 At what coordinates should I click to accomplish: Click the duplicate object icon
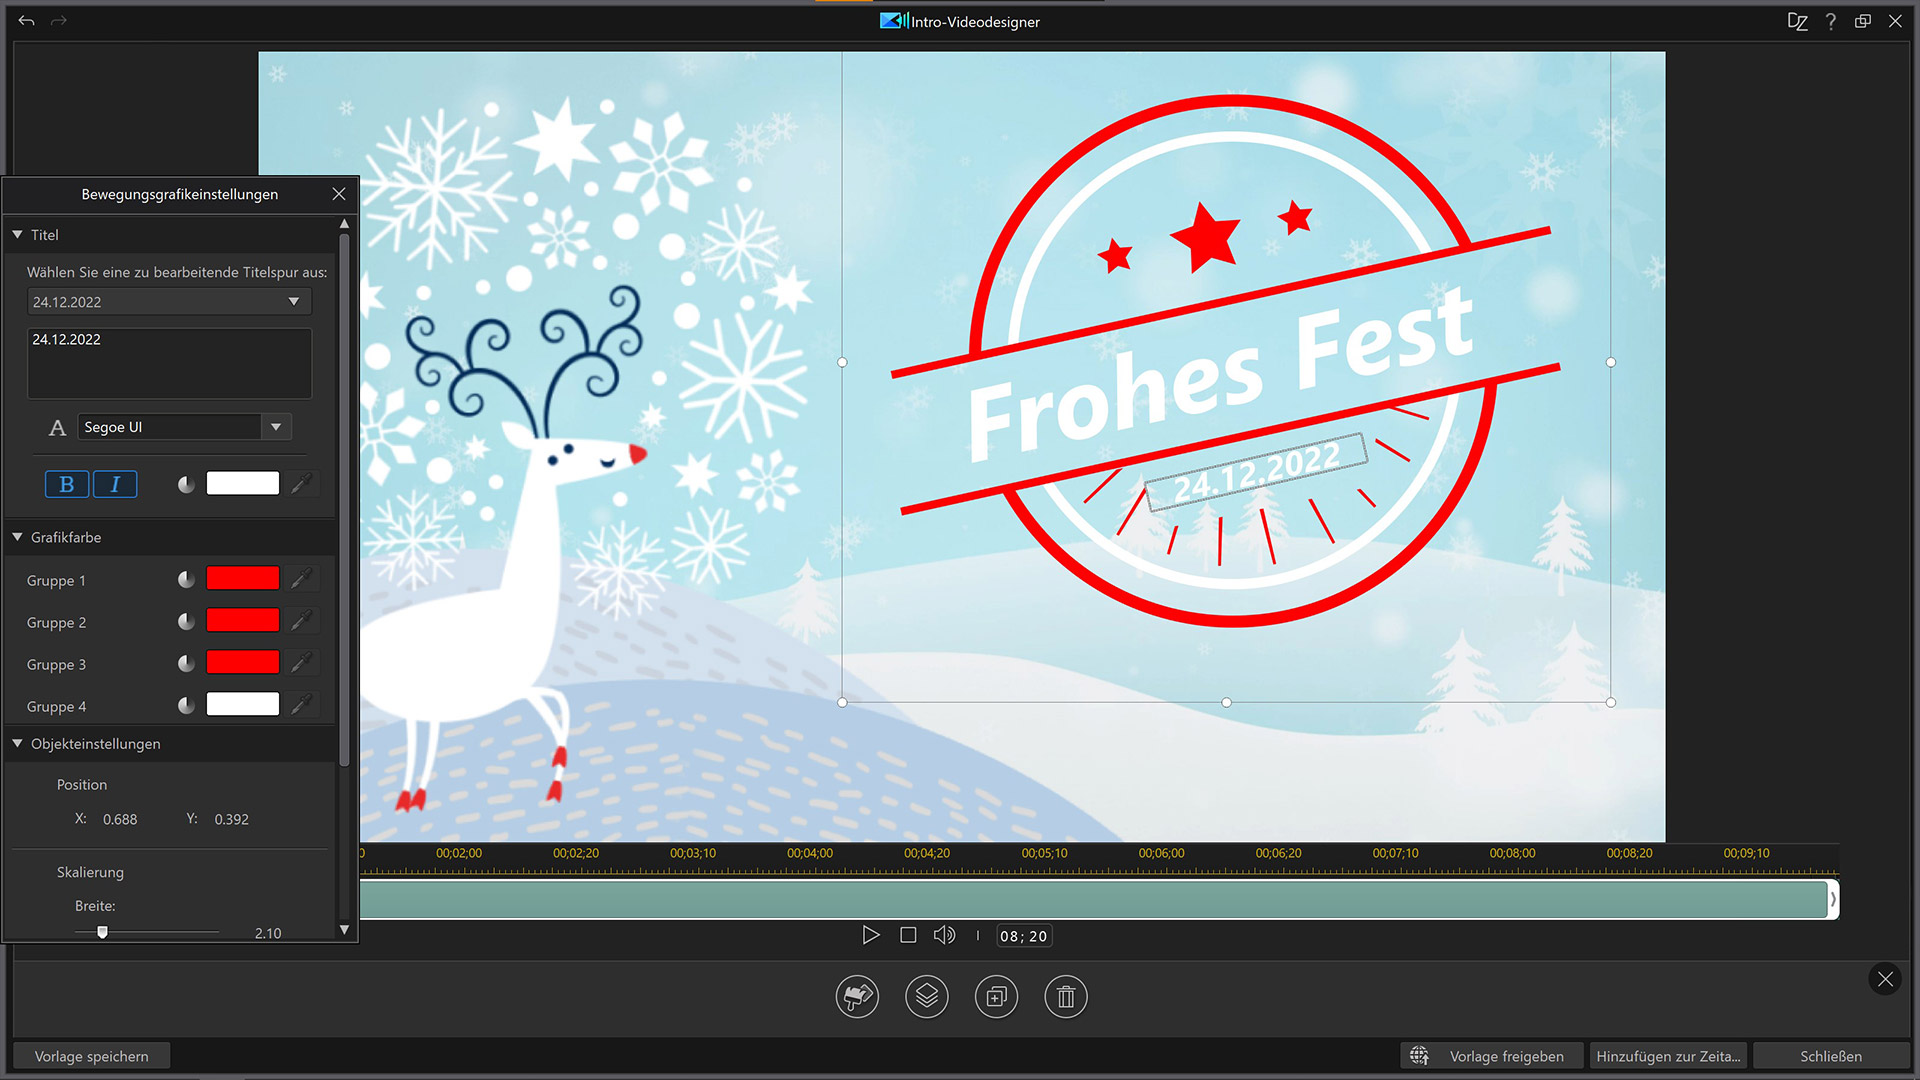pyautogui.click(x=996, y=996)
